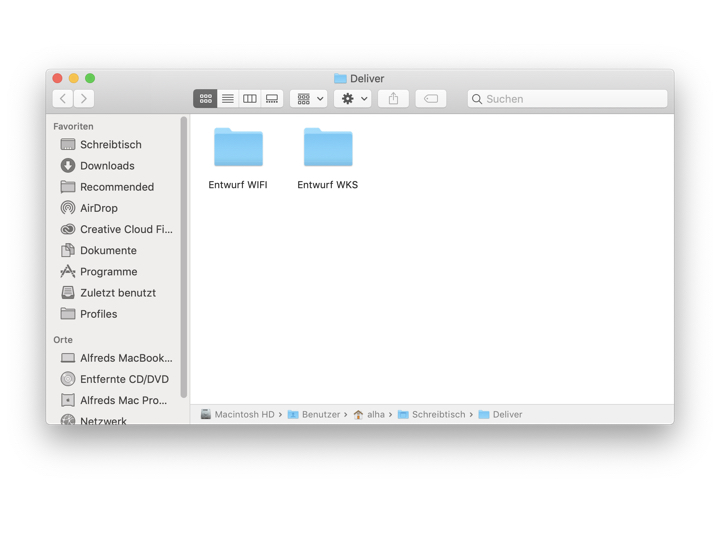720x540 pixels.
Task: Switch to list view
Action: point(228,99)
